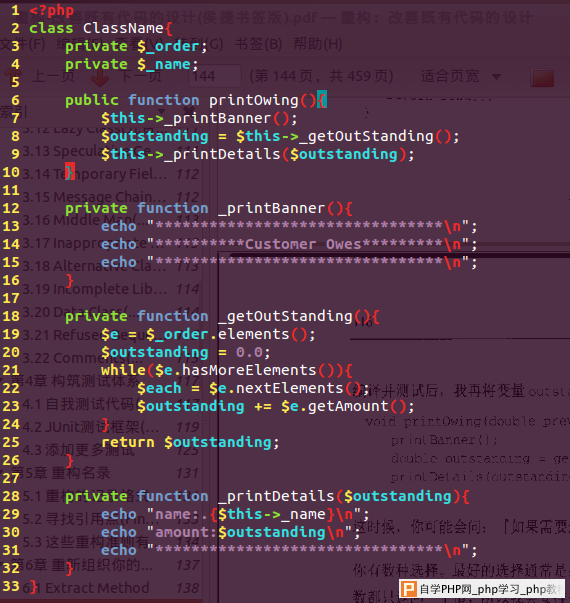
Task: Select the 3.15 Message Chain index entry
Action: pos(112,197)
